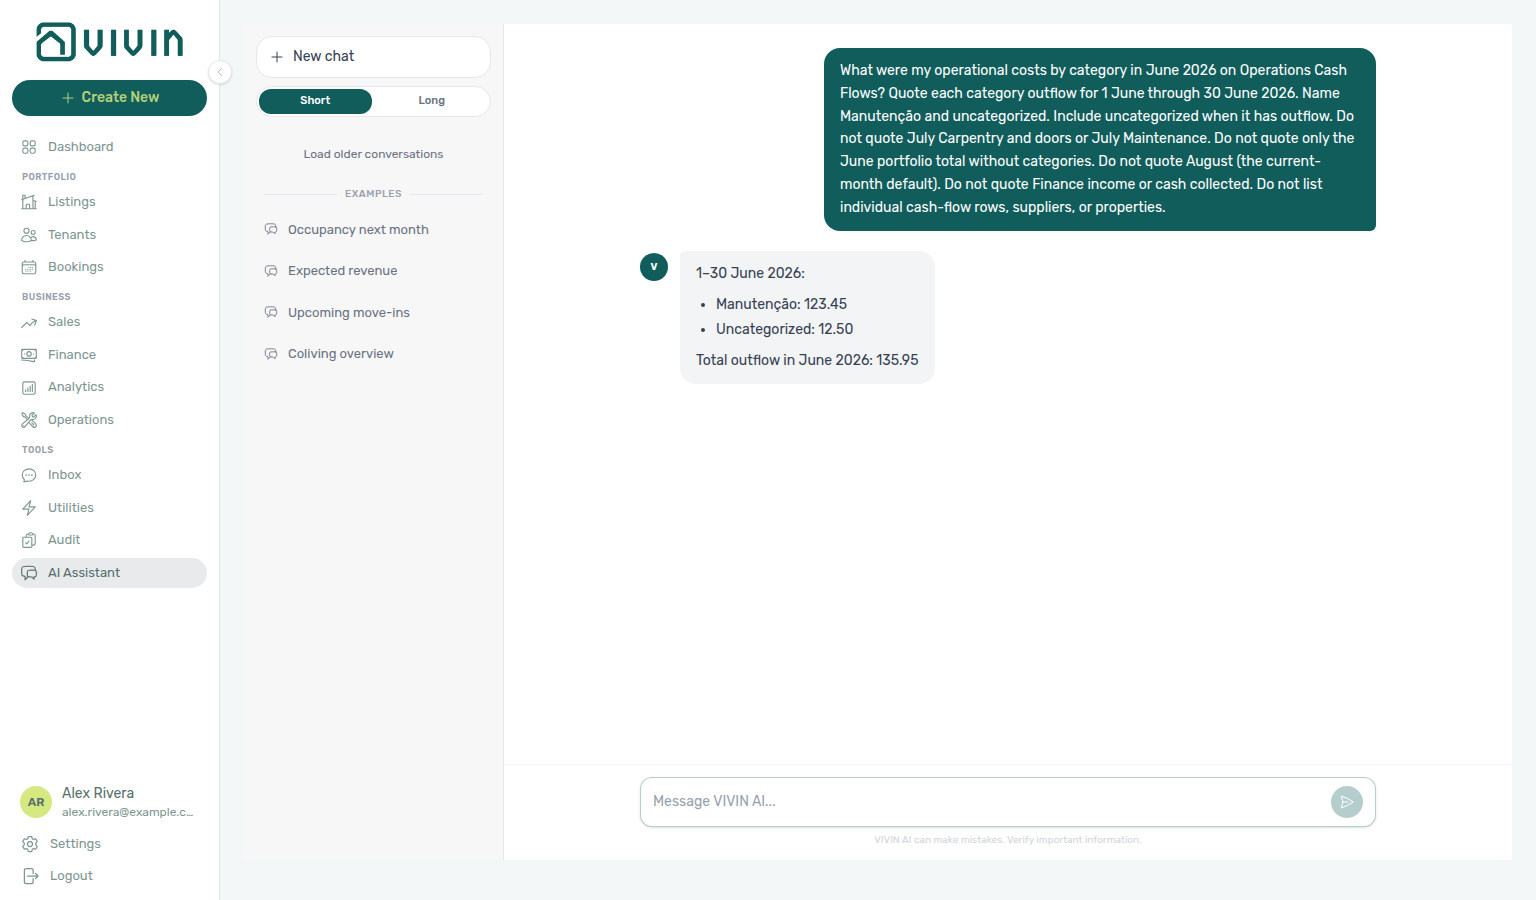
Task: Click the Operations tools icon
Action: (29, 420)
